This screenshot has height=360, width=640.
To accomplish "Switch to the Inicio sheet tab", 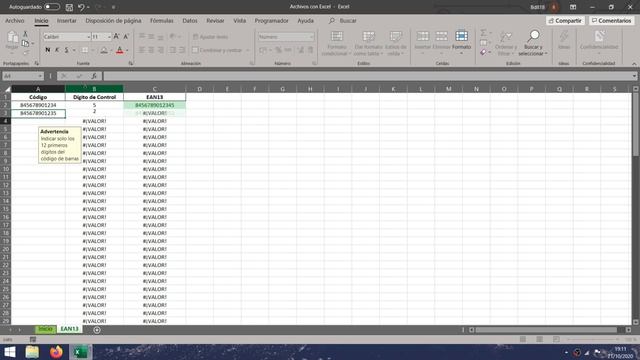I will pos(45,329).
